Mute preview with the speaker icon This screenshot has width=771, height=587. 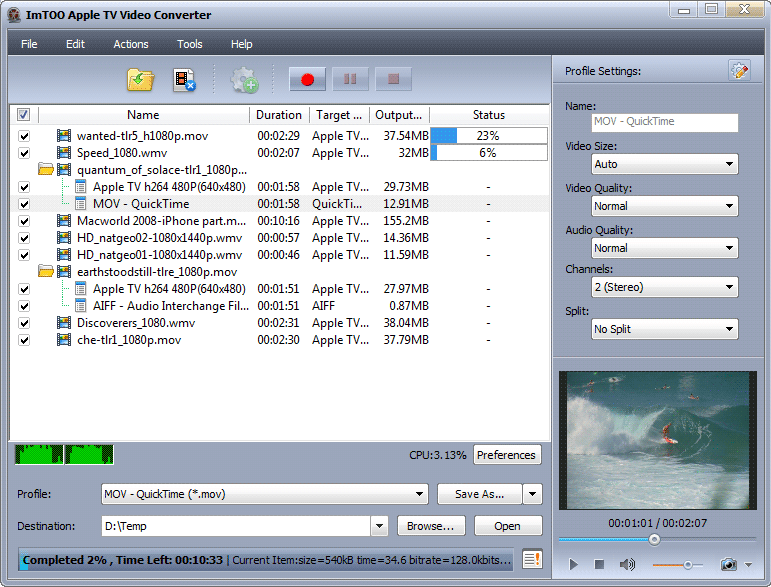click(627, 564)
